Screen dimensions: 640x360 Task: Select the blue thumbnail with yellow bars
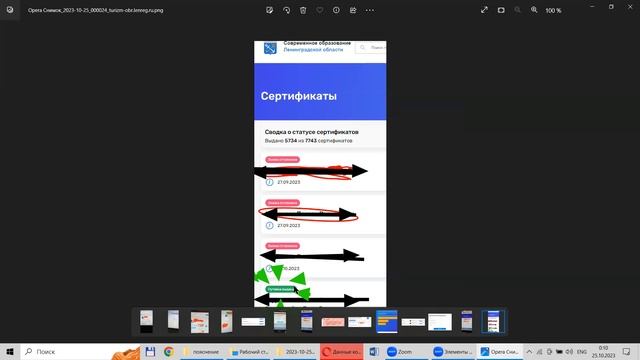[387, 322]
